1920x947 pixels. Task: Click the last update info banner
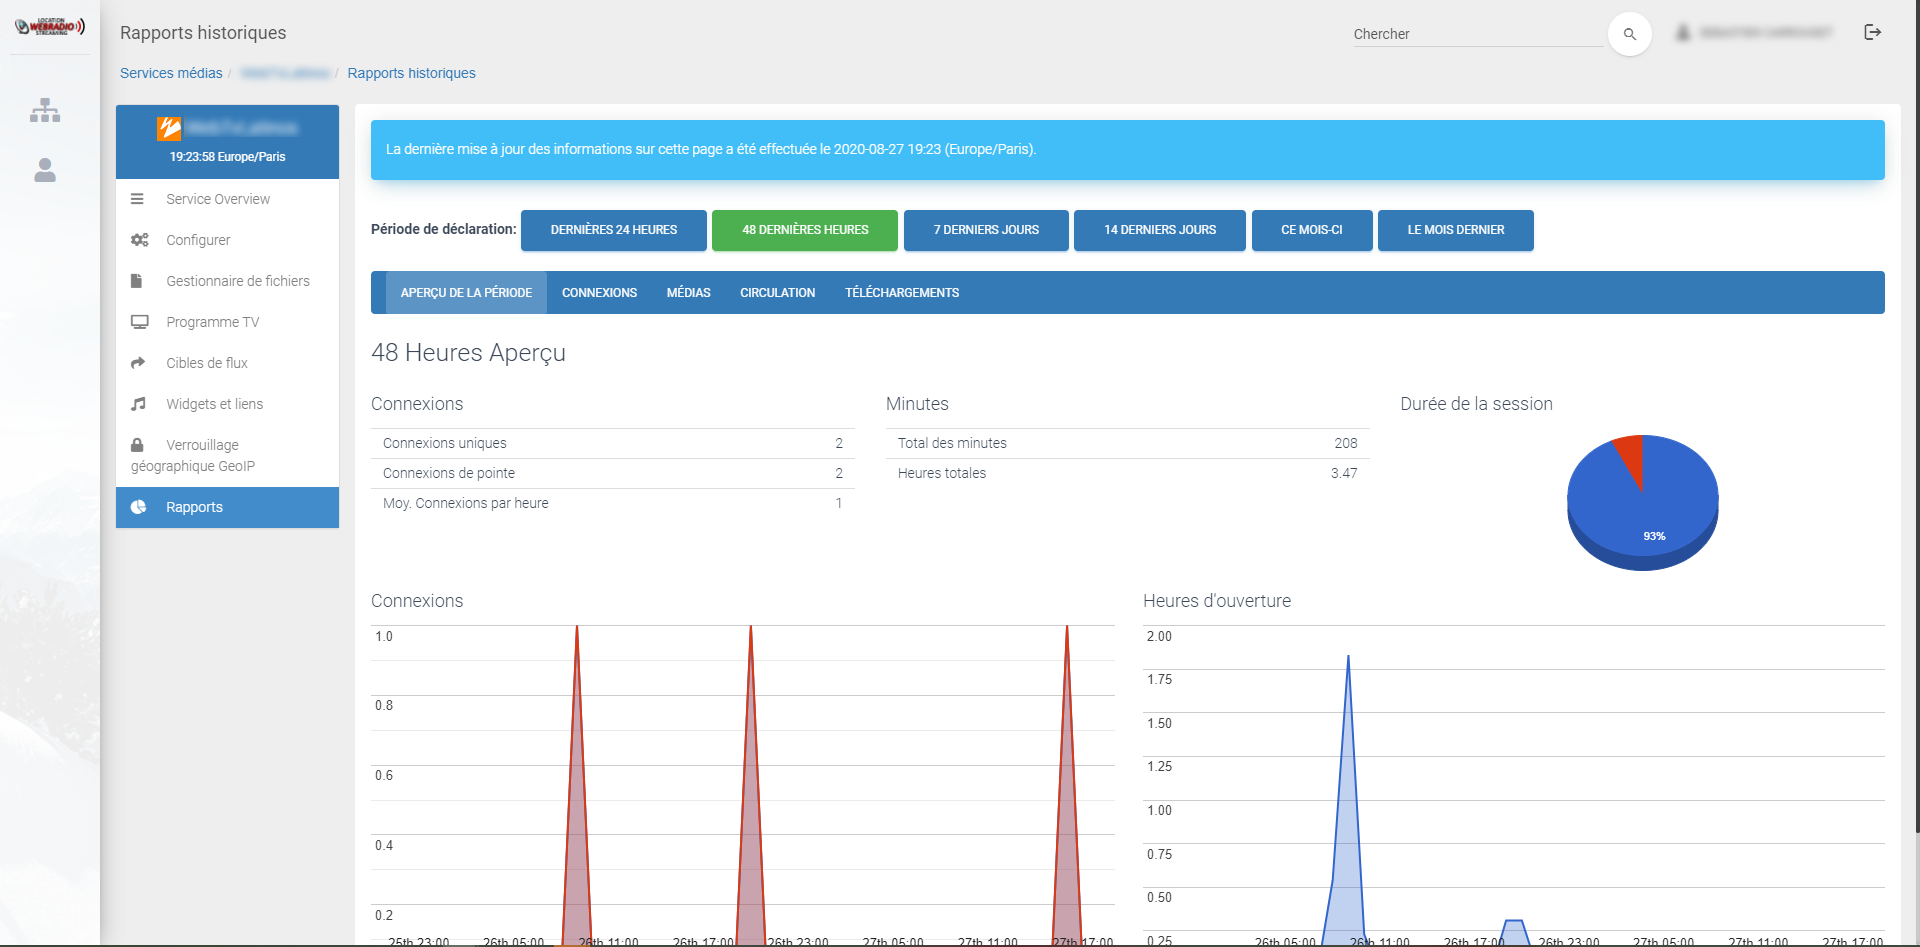(1127, 150)
